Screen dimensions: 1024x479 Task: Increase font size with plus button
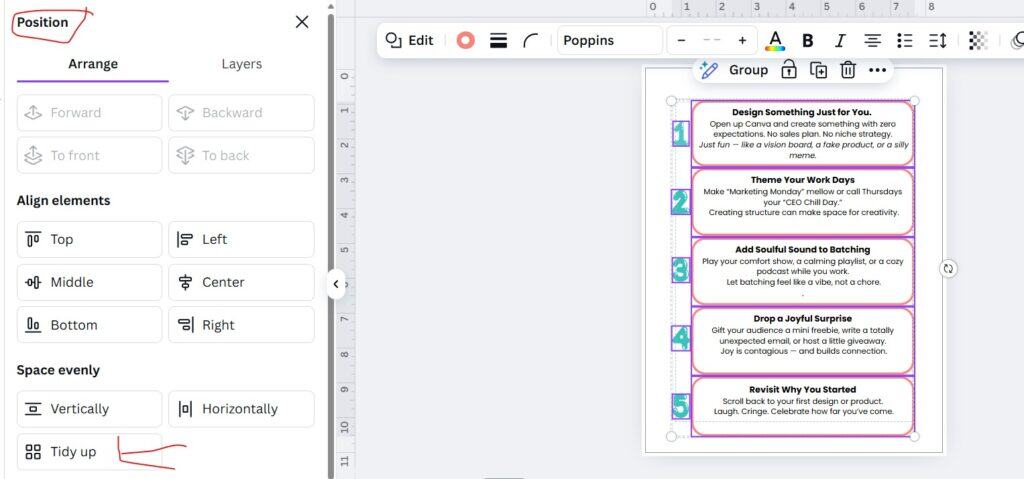click(x=742, y=41)
